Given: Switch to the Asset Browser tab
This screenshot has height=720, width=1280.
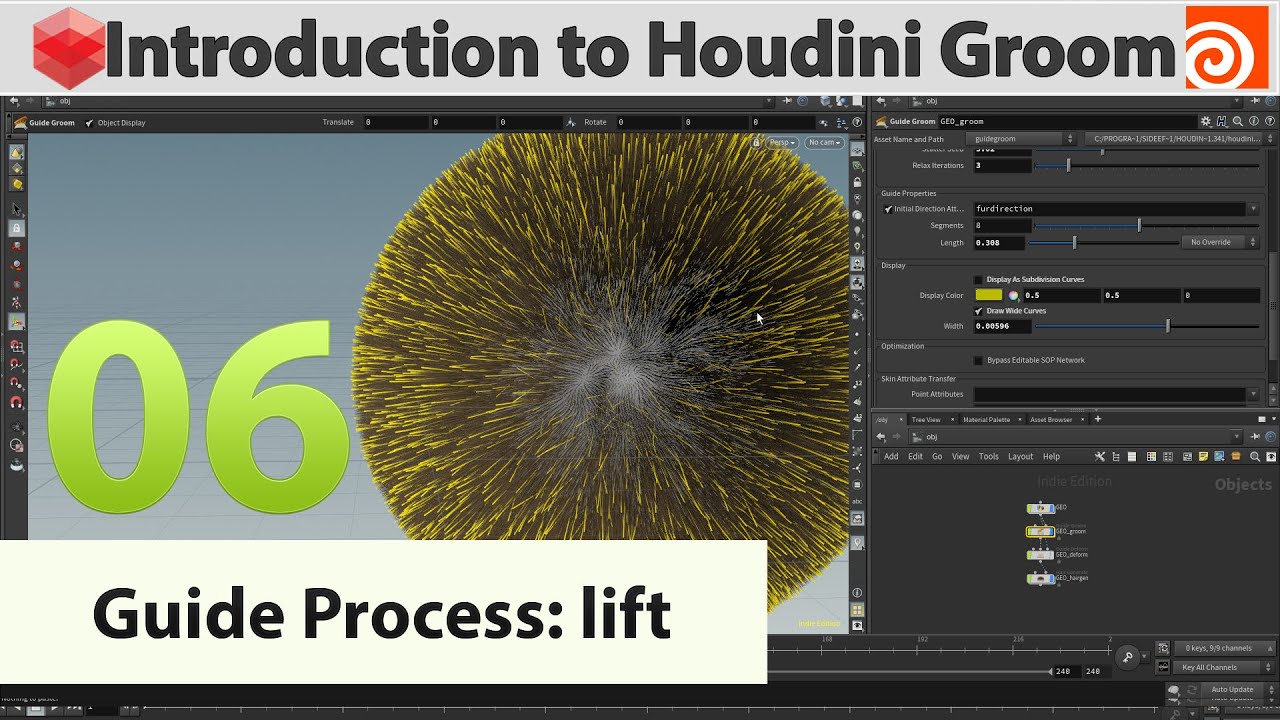Looking at the screenshot, I should point(1051,419).
